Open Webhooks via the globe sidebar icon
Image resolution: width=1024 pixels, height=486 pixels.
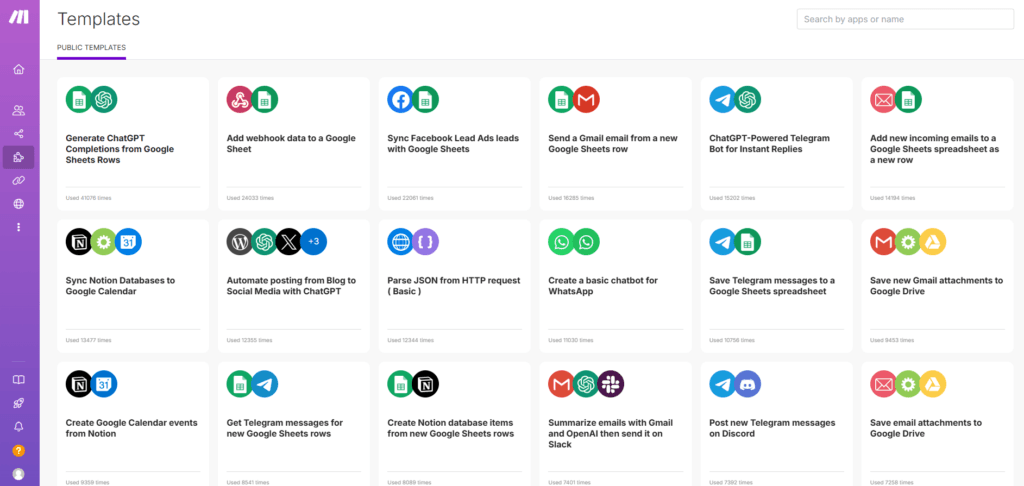[x=18, y=204]
